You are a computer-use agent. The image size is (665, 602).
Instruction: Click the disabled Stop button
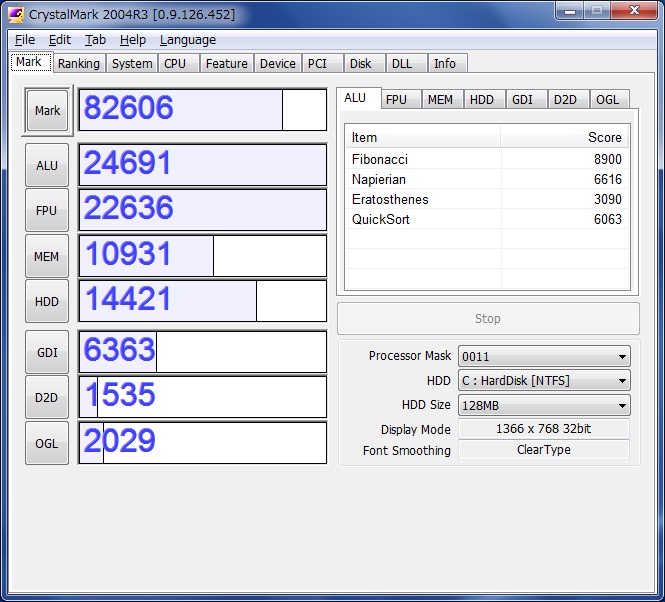pos(488,318)
